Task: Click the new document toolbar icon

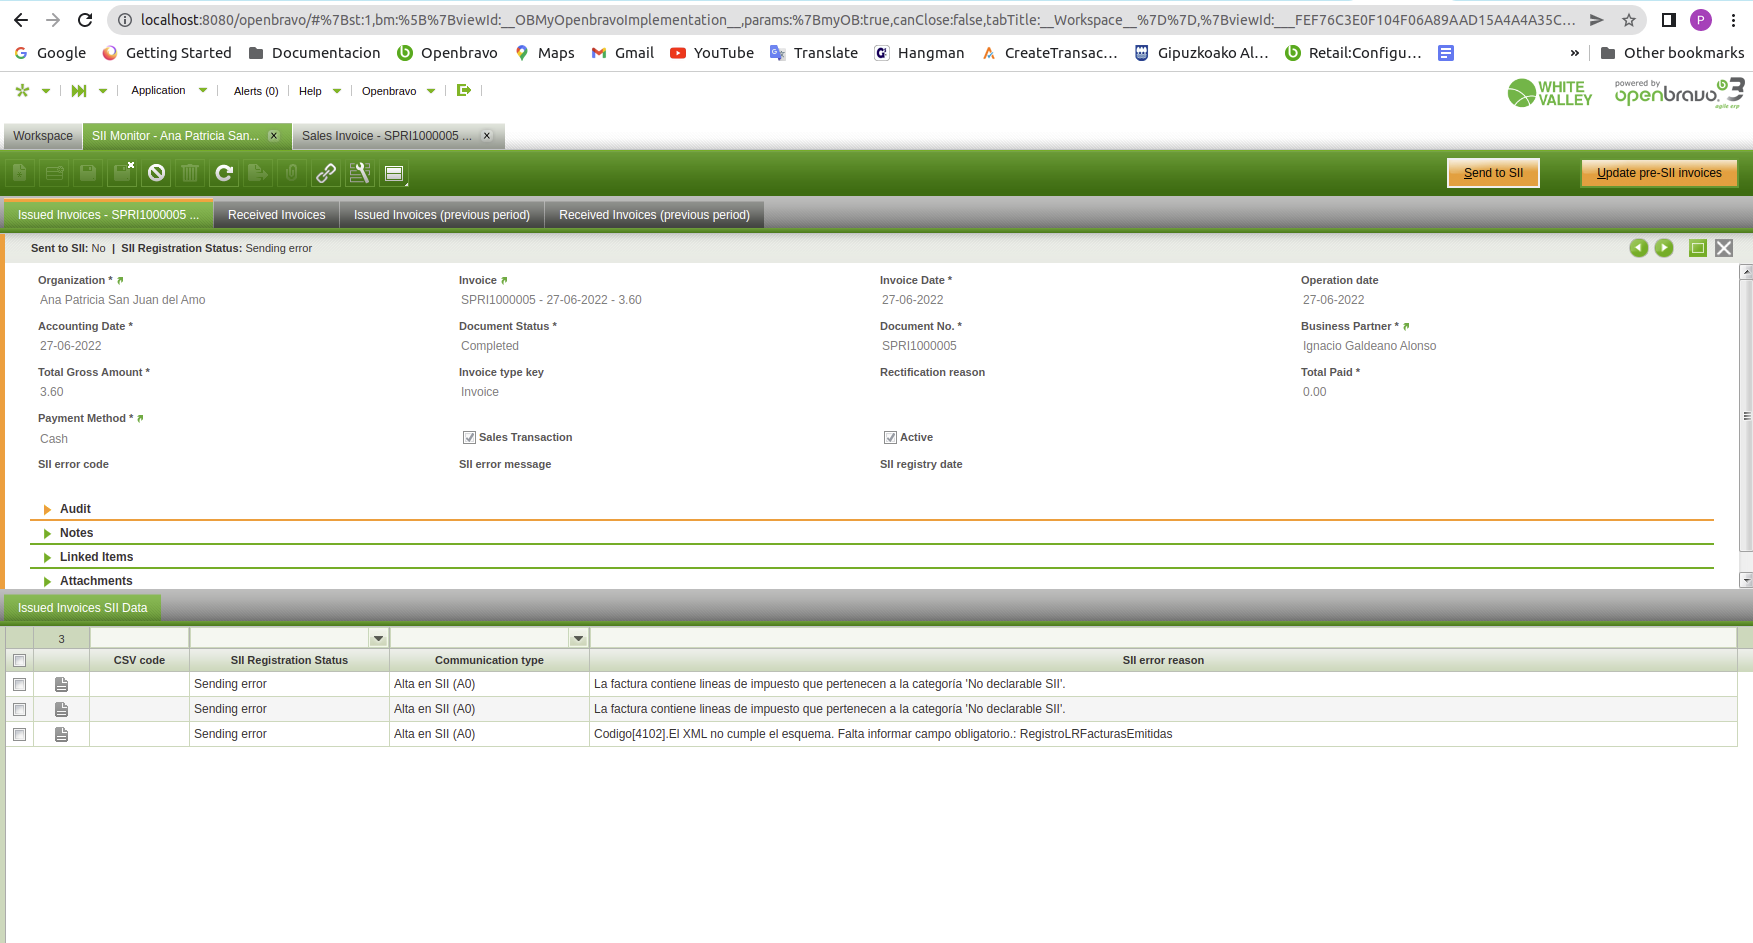Action: point(20,173)
